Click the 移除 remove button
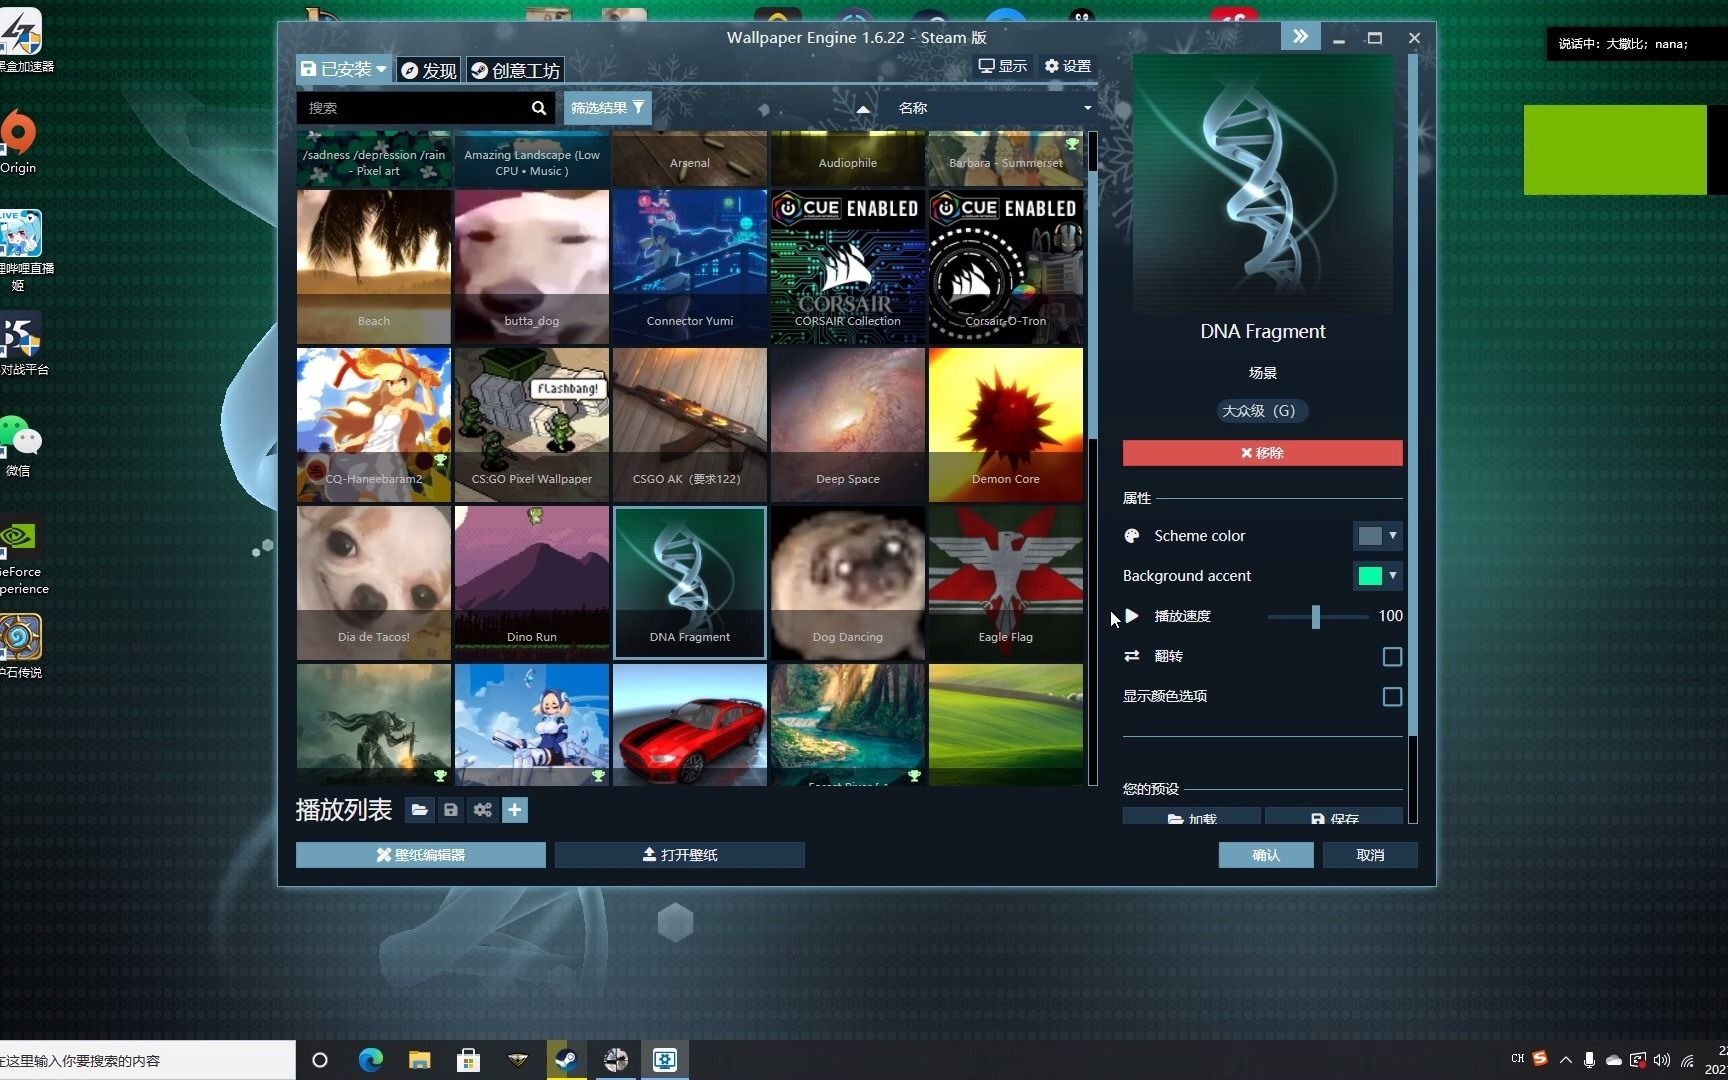The height and width of the screenshot is (1080, 1728). 1262,453
